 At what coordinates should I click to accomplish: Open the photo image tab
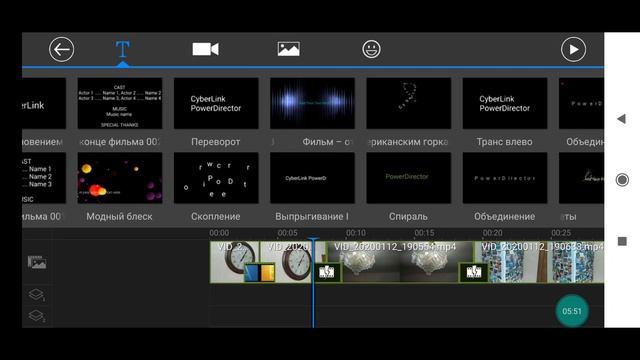point(289,49)
